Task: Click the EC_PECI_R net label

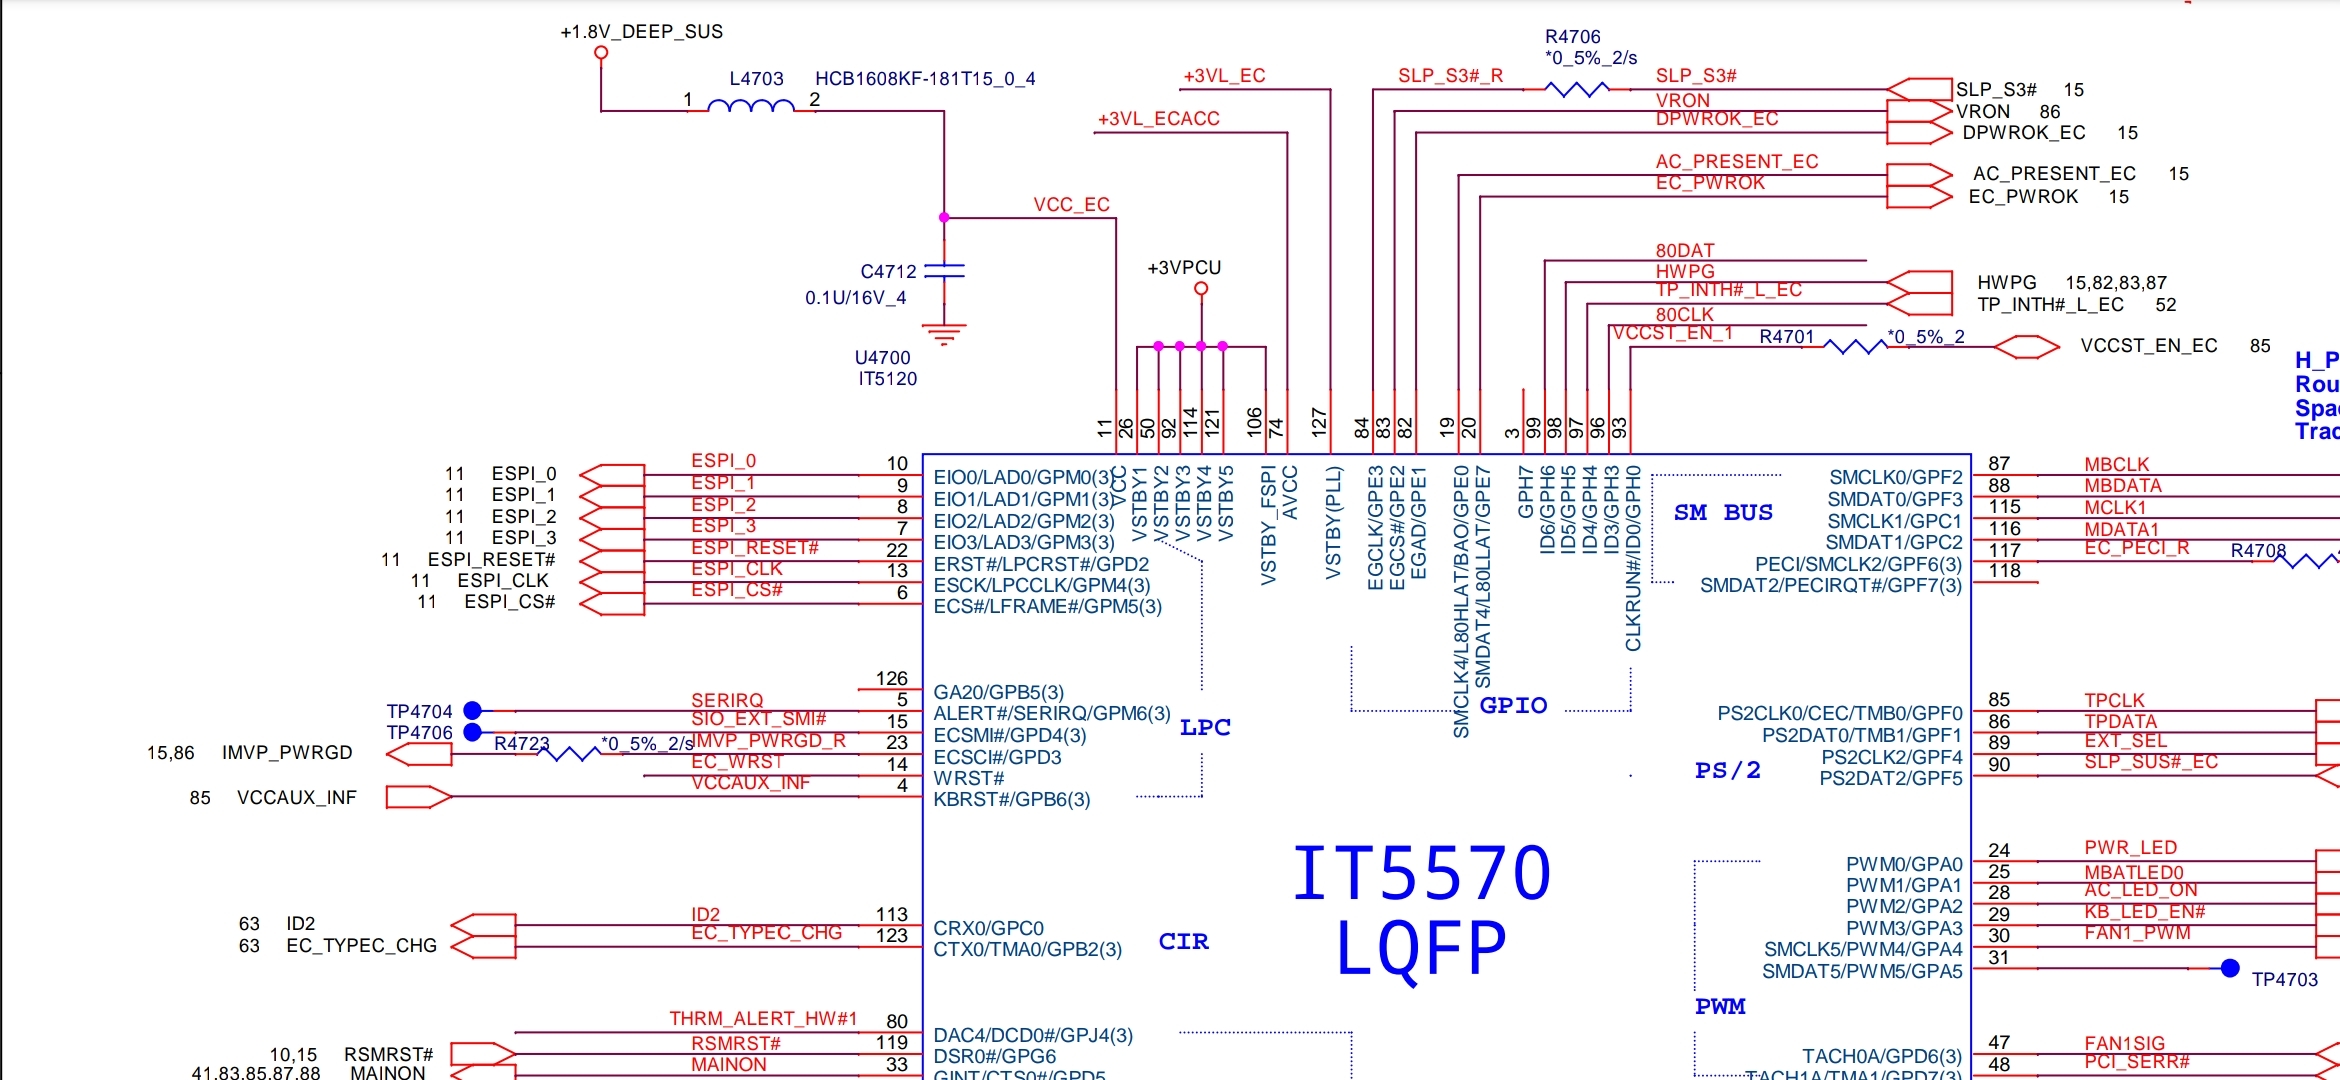Action: click(2137, 547)
